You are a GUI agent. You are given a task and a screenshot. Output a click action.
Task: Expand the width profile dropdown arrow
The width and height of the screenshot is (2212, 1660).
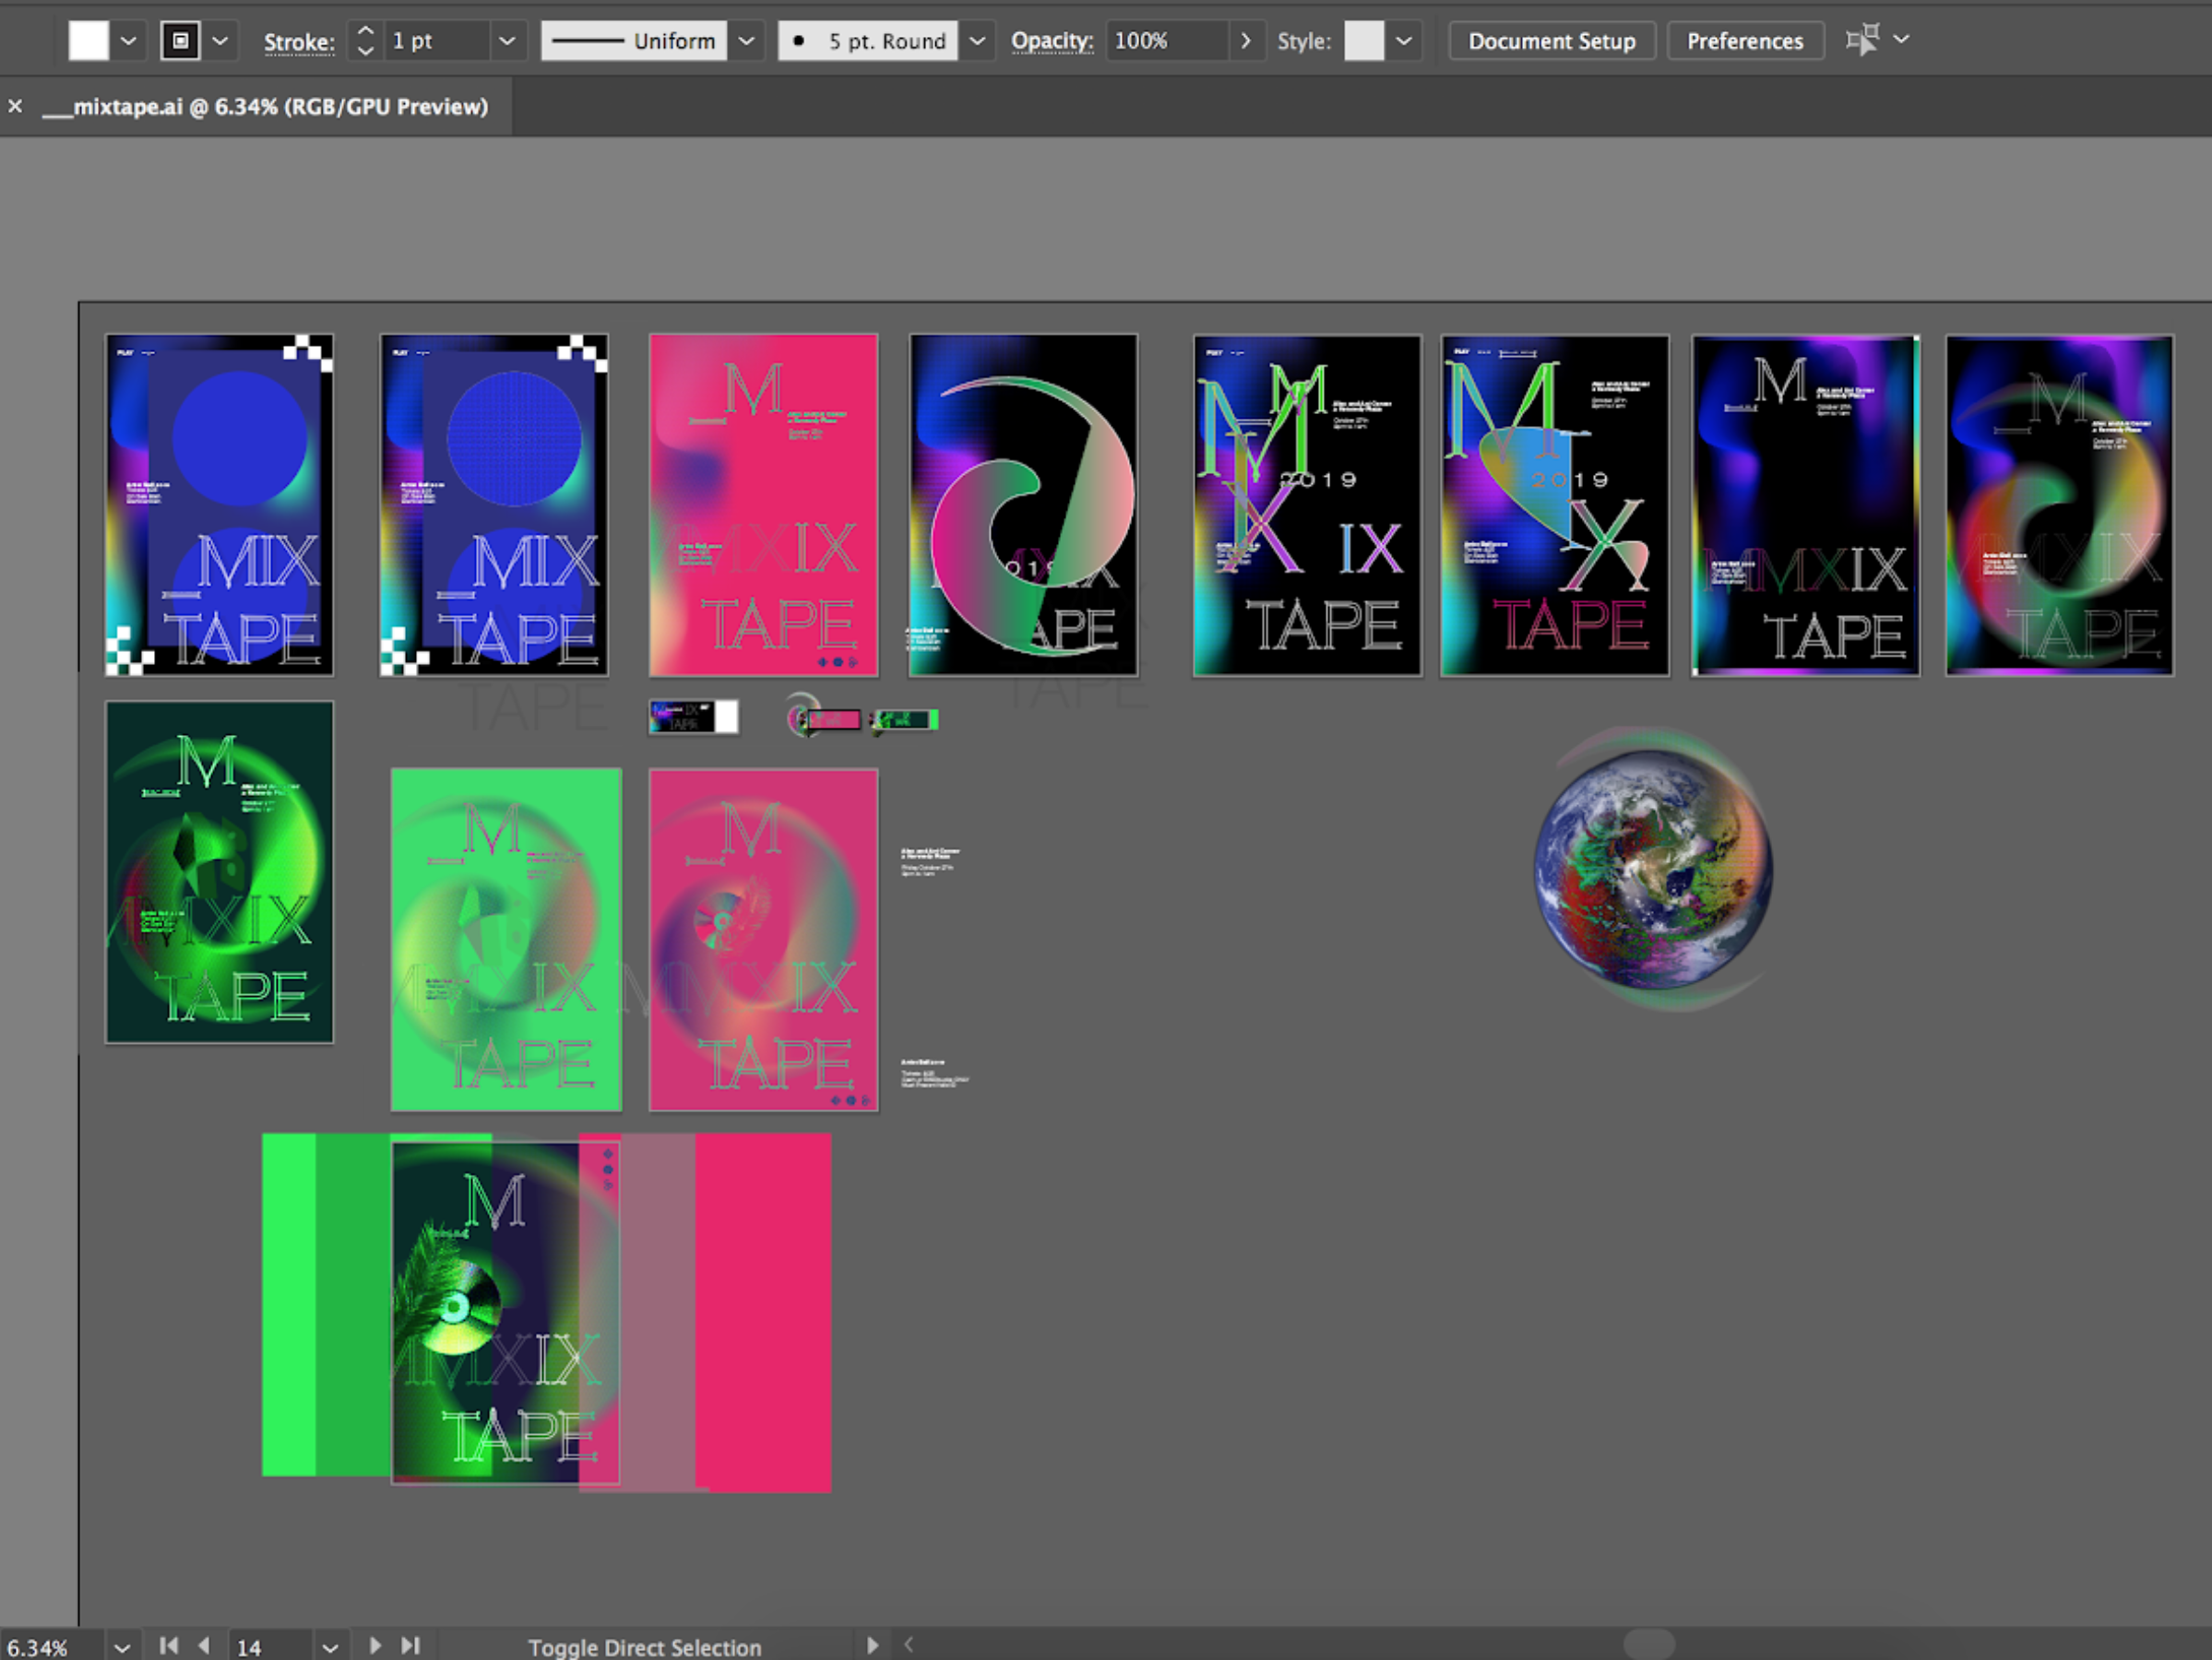point(746,41)
